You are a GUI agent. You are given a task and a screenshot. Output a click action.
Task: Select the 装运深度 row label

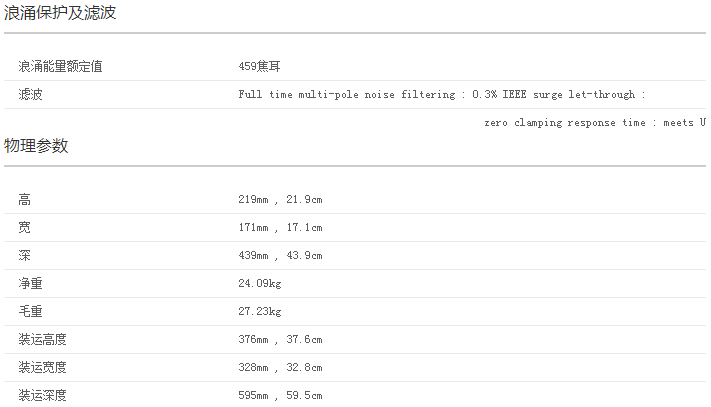(x=42, y=396)
